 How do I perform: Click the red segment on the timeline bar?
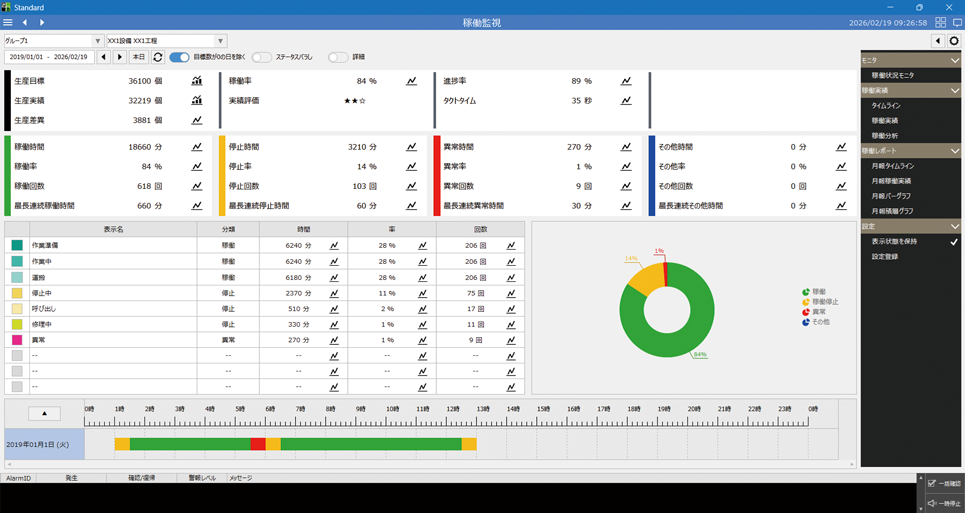[x=258, y=444]
